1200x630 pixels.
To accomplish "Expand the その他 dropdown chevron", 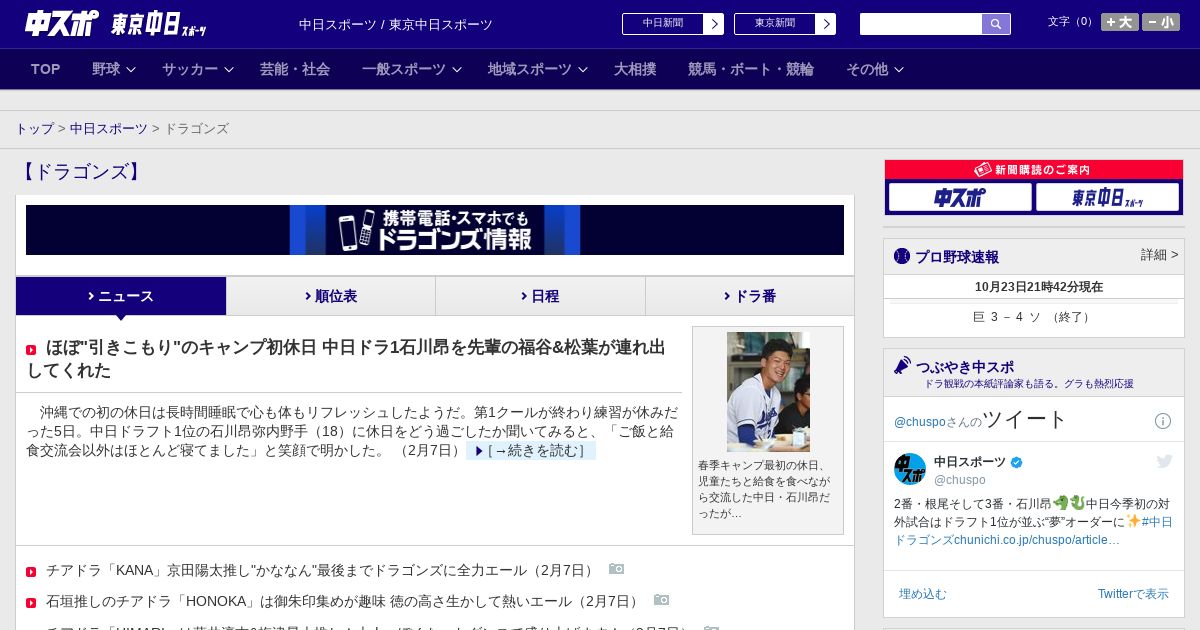I will [x=899, y=70].
